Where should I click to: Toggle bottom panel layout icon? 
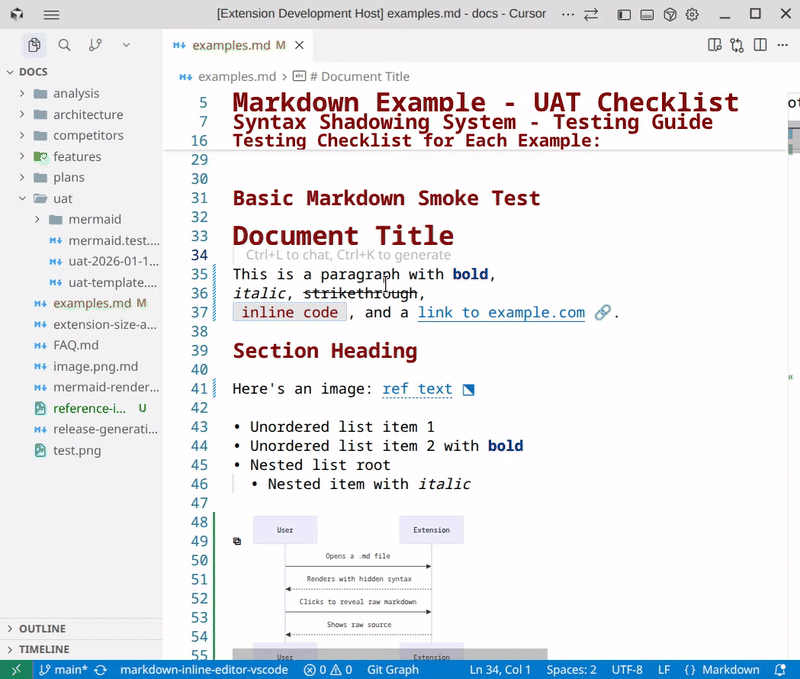[646, 15]
